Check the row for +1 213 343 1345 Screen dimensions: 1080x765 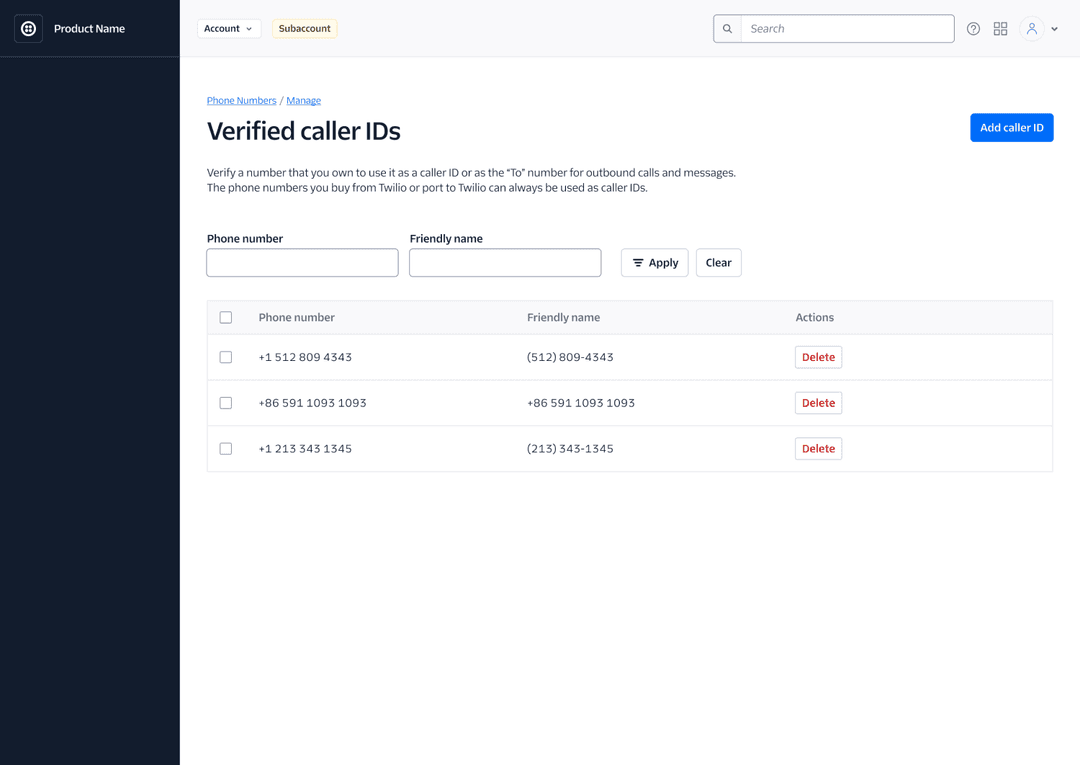point(226,449)
